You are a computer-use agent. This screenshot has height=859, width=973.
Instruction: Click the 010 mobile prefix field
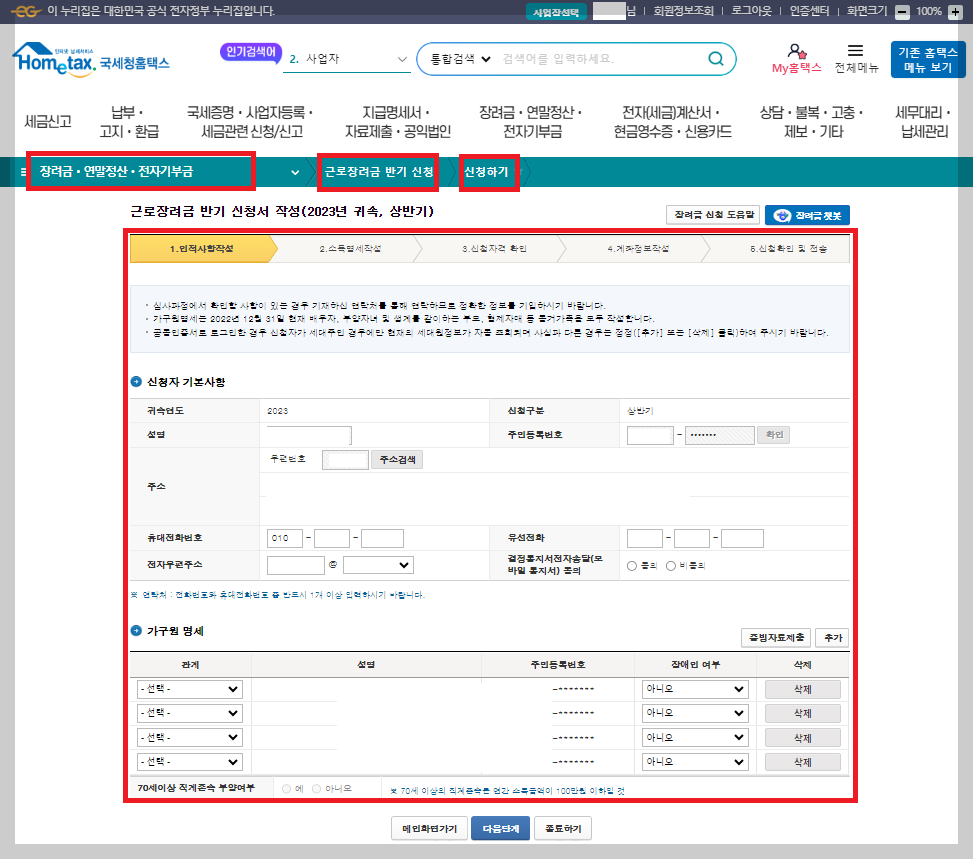tap(285, 538)
